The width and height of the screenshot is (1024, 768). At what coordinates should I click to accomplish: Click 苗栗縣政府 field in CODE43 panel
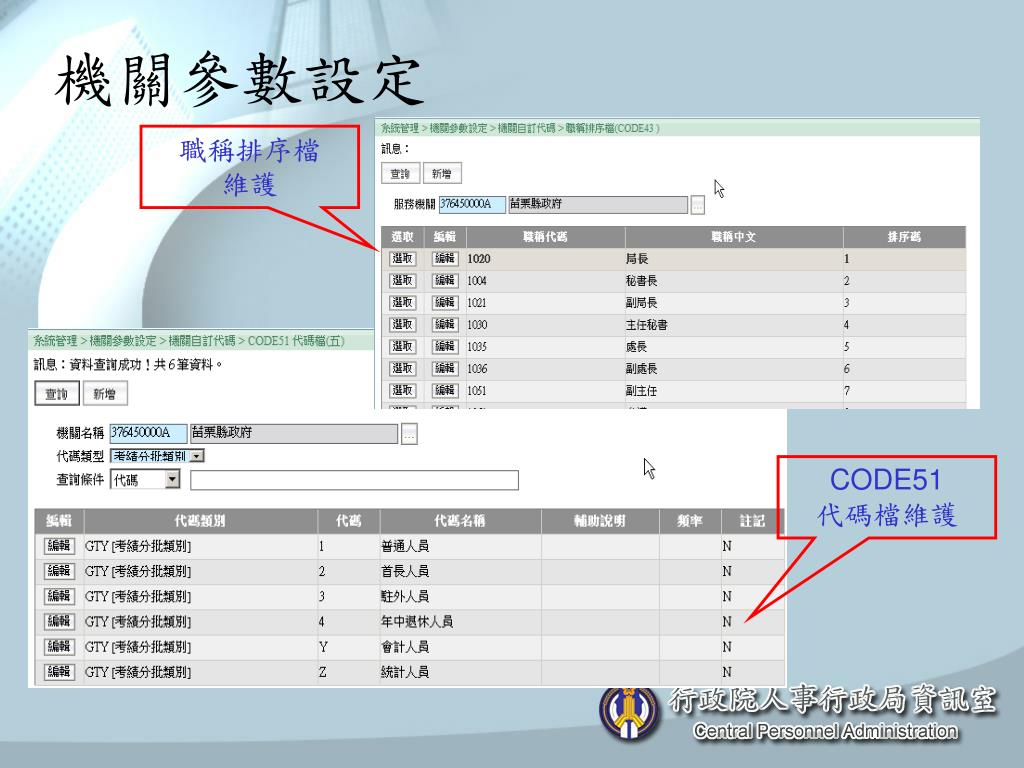[x=598, y=204]
